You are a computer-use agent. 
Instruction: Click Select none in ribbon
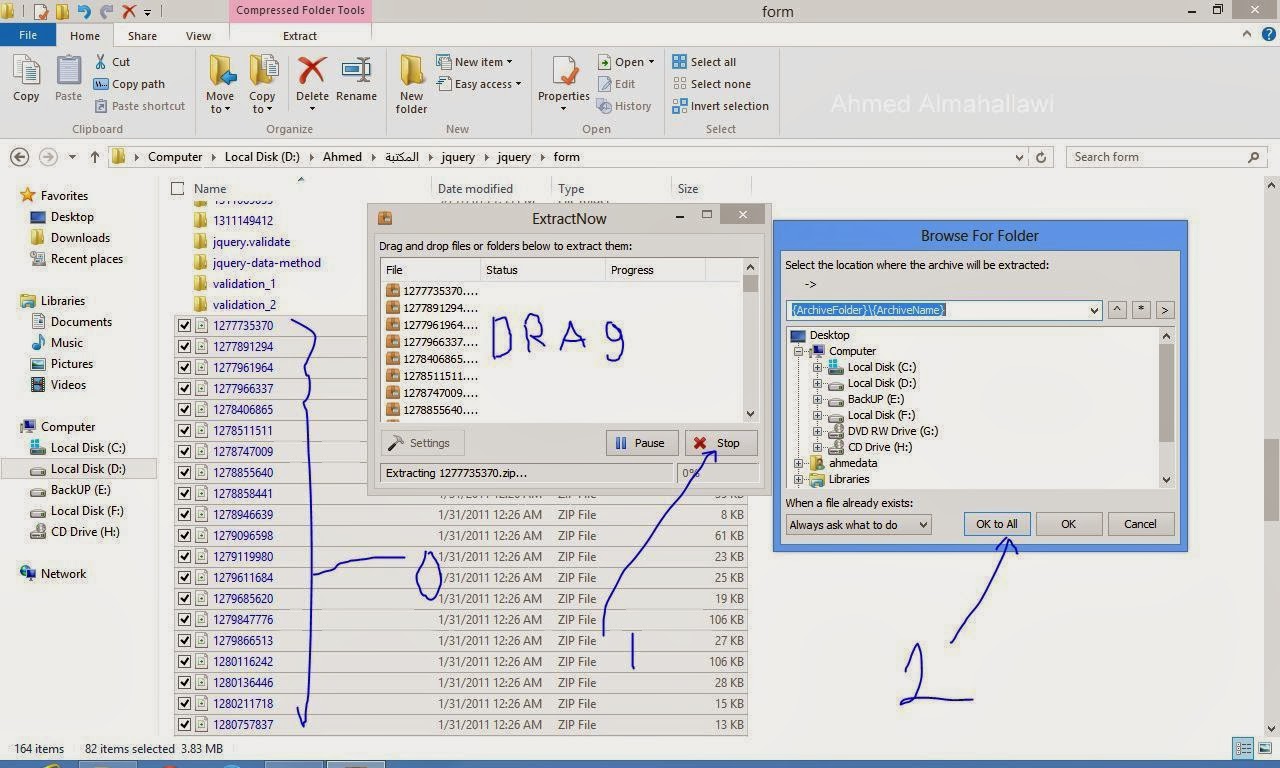pos(711,84)
